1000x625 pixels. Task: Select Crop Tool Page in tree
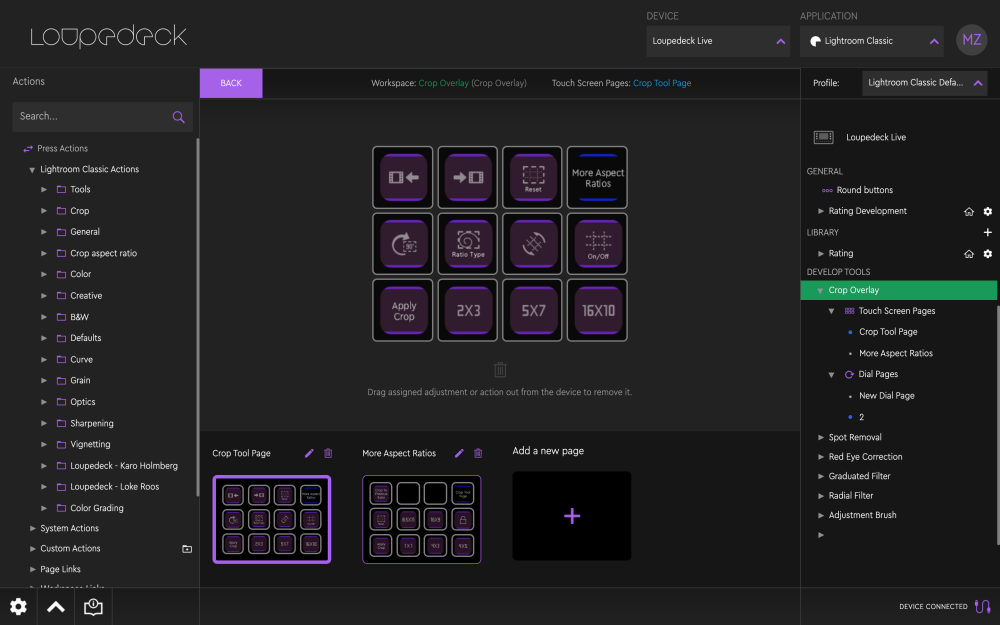888,332
